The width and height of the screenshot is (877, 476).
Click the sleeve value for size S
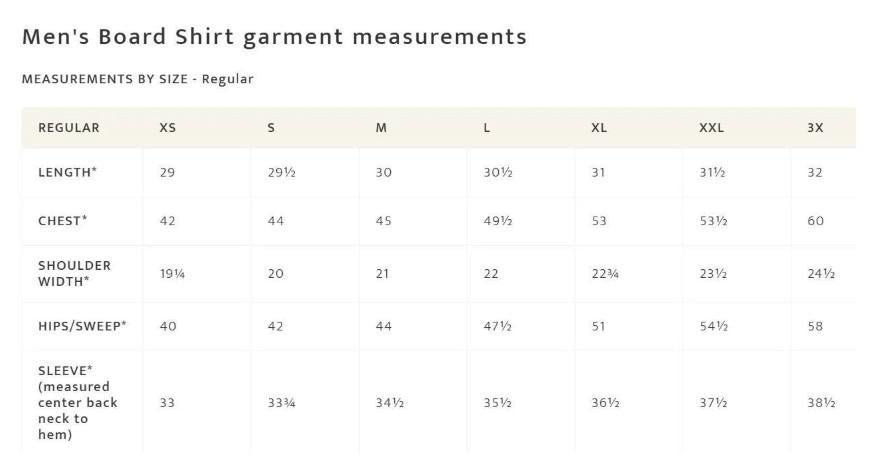[281, 403]
